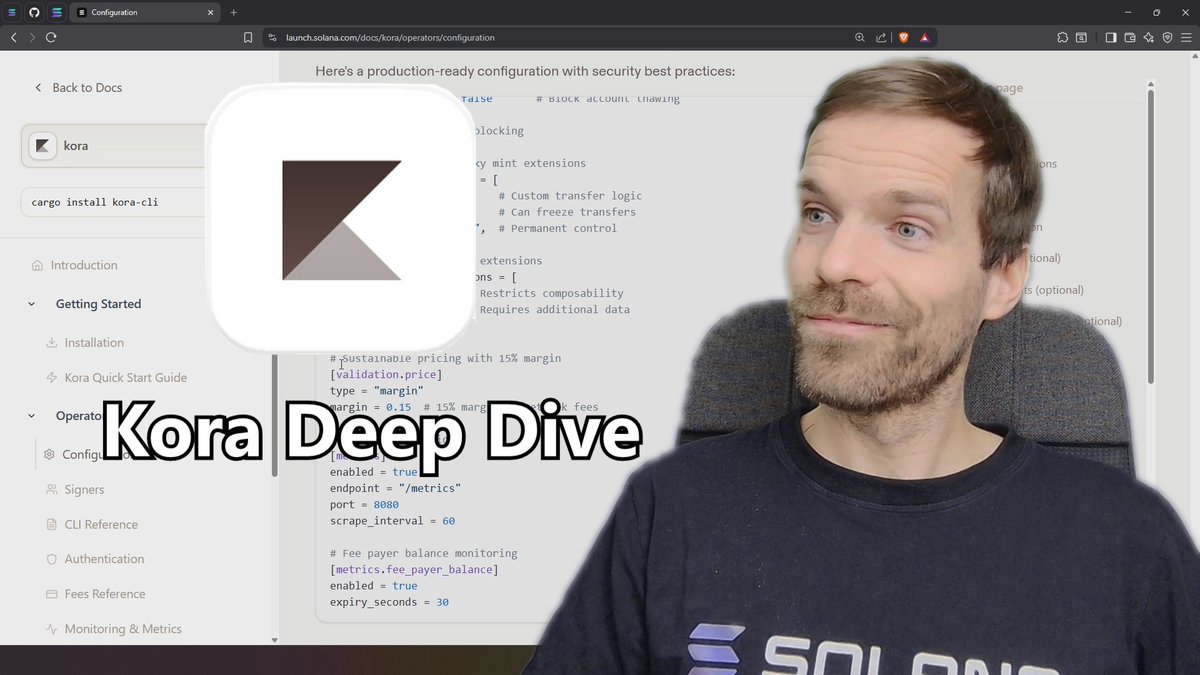Click the "# Permanent control" comment
Screen dimensions: 1200x675
point(557,228)
